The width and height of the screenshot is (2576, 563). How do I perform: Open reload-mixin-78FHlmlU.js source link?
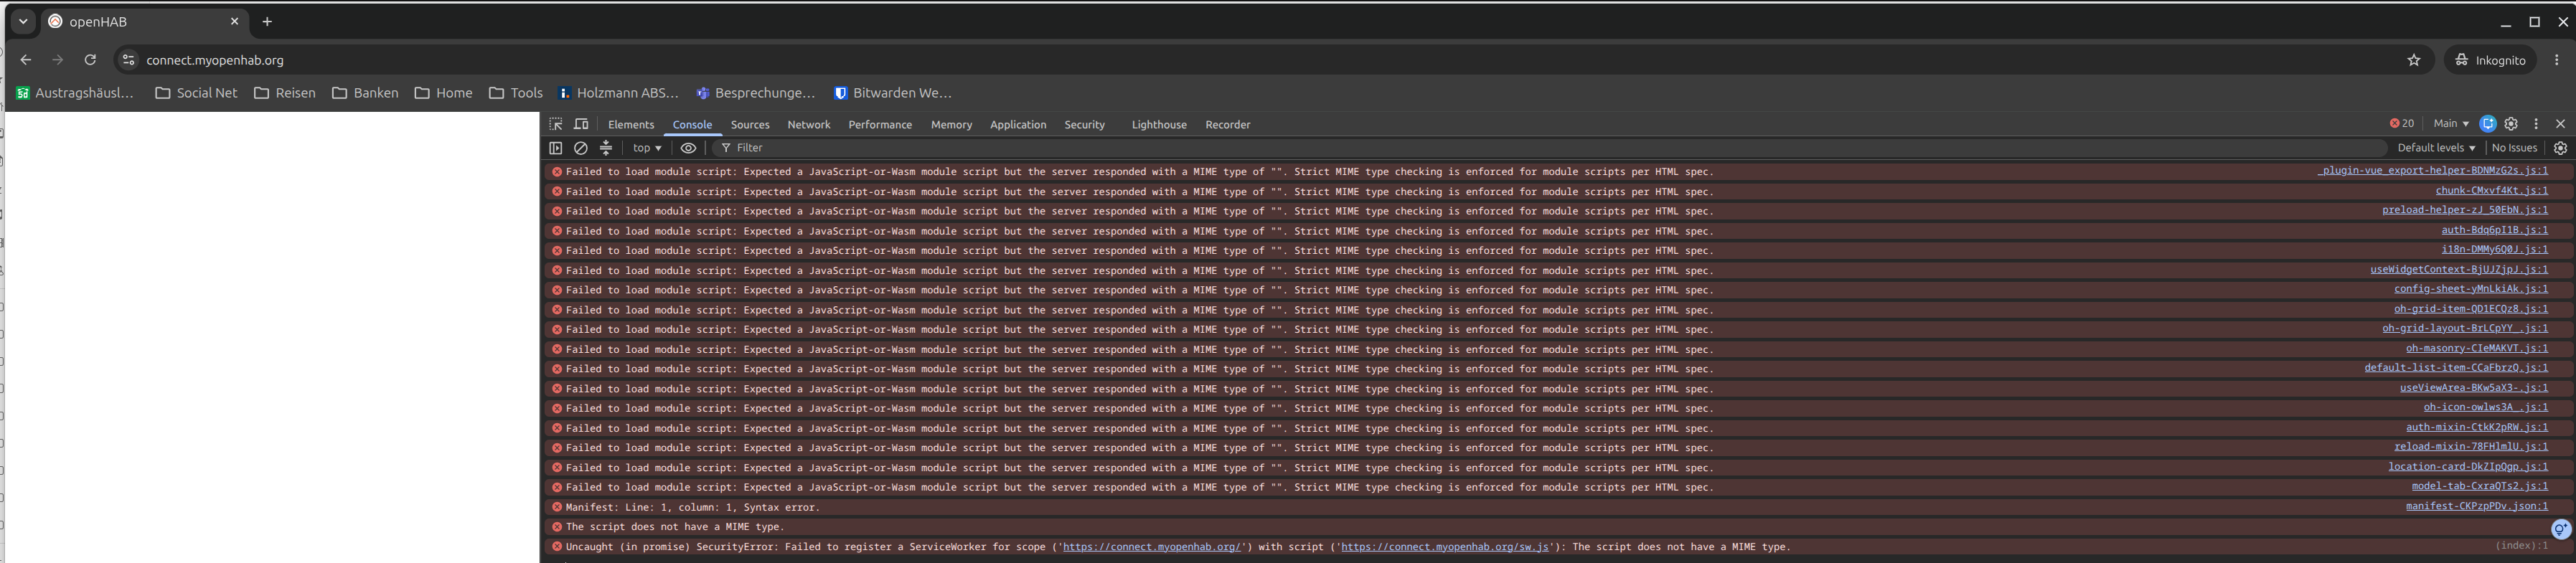coord(2471,447)
